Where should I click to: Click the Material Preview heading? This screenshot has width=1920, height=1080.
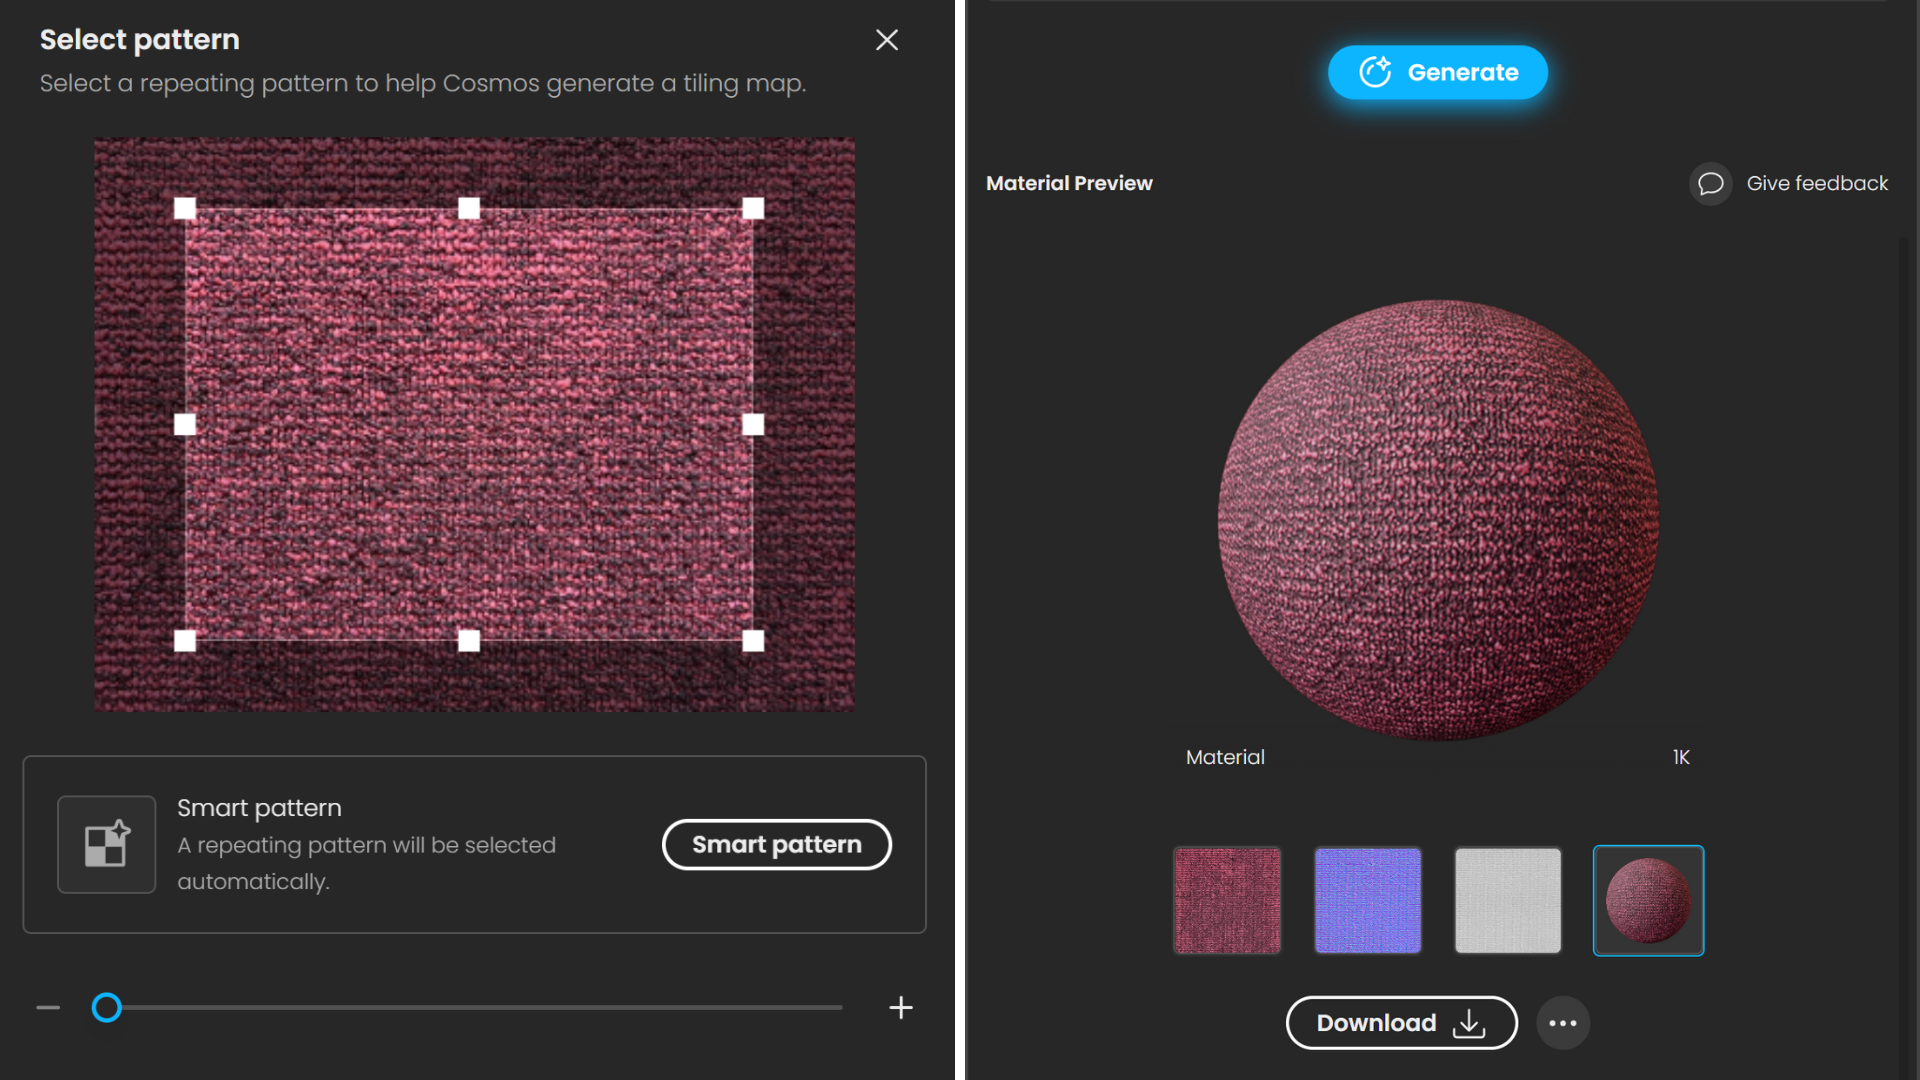tap(1069, 183)
